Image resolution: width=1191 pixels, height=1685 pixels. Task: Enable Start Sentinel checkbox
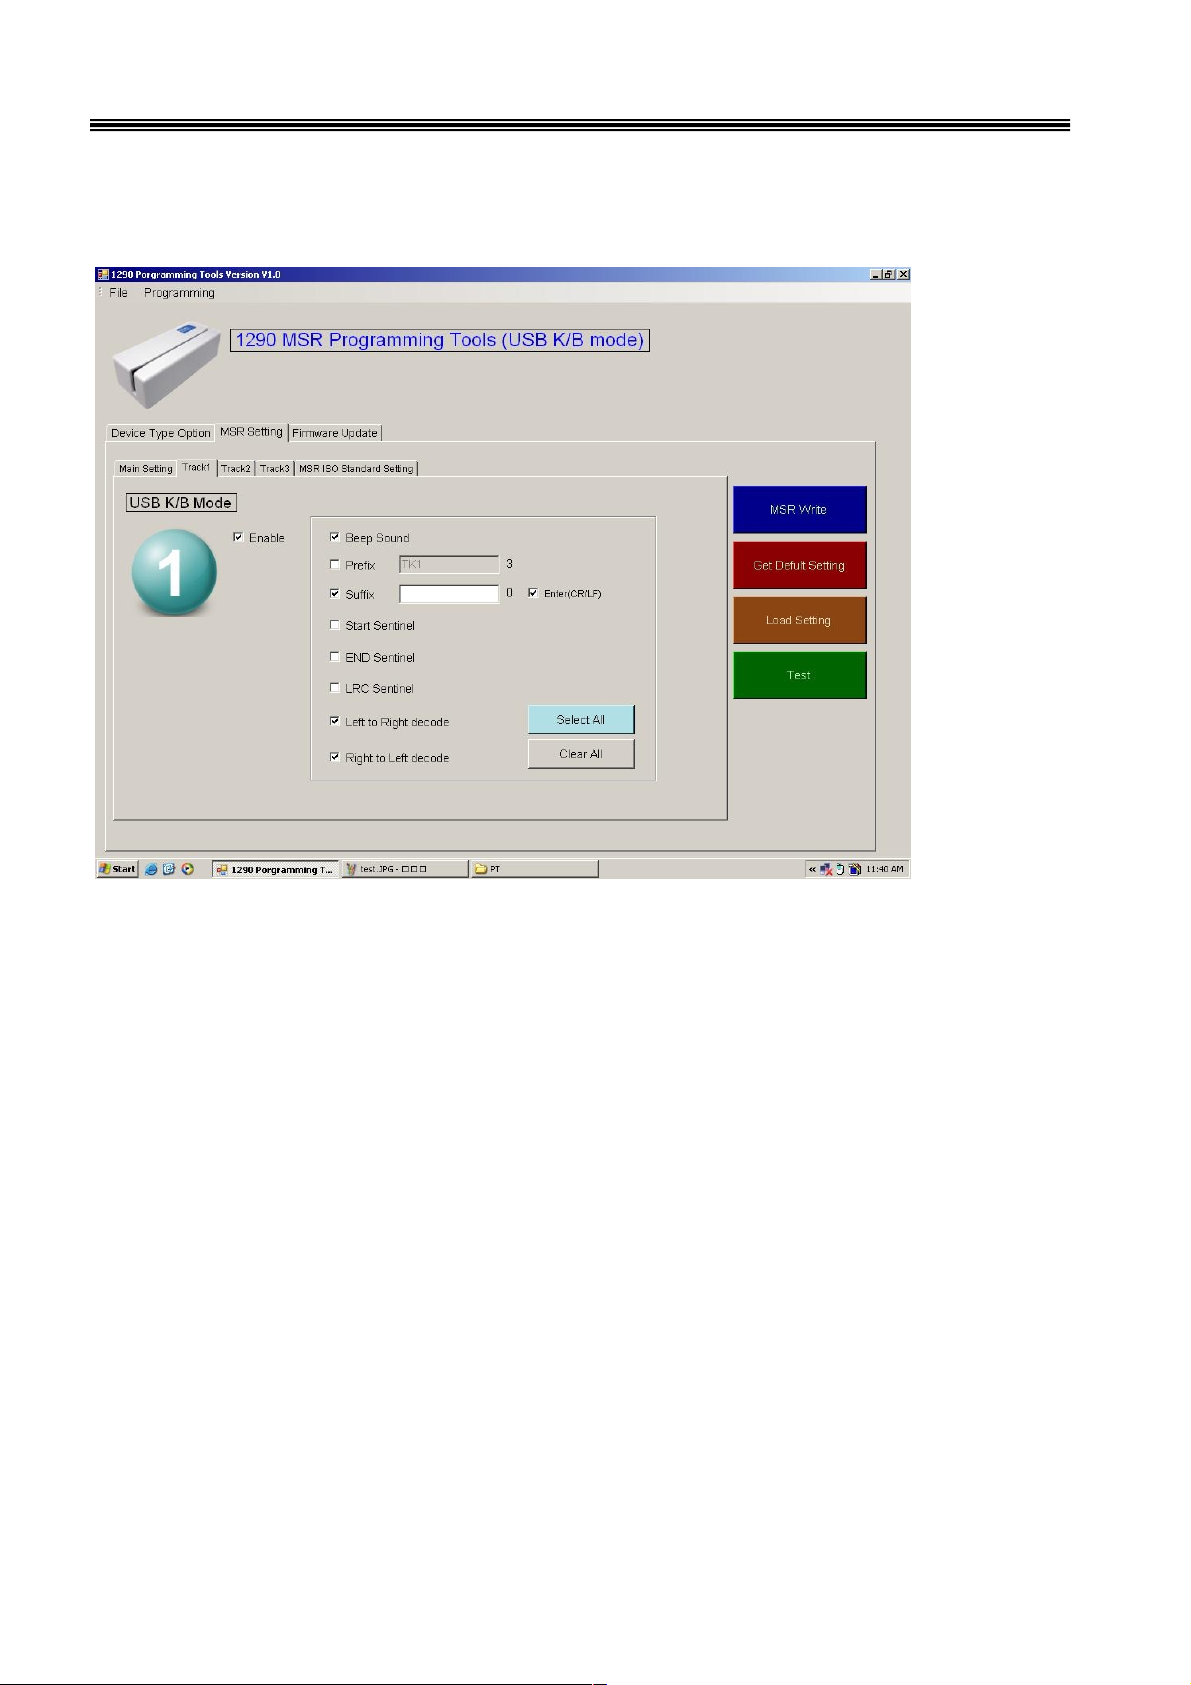(x=335, y=625)
